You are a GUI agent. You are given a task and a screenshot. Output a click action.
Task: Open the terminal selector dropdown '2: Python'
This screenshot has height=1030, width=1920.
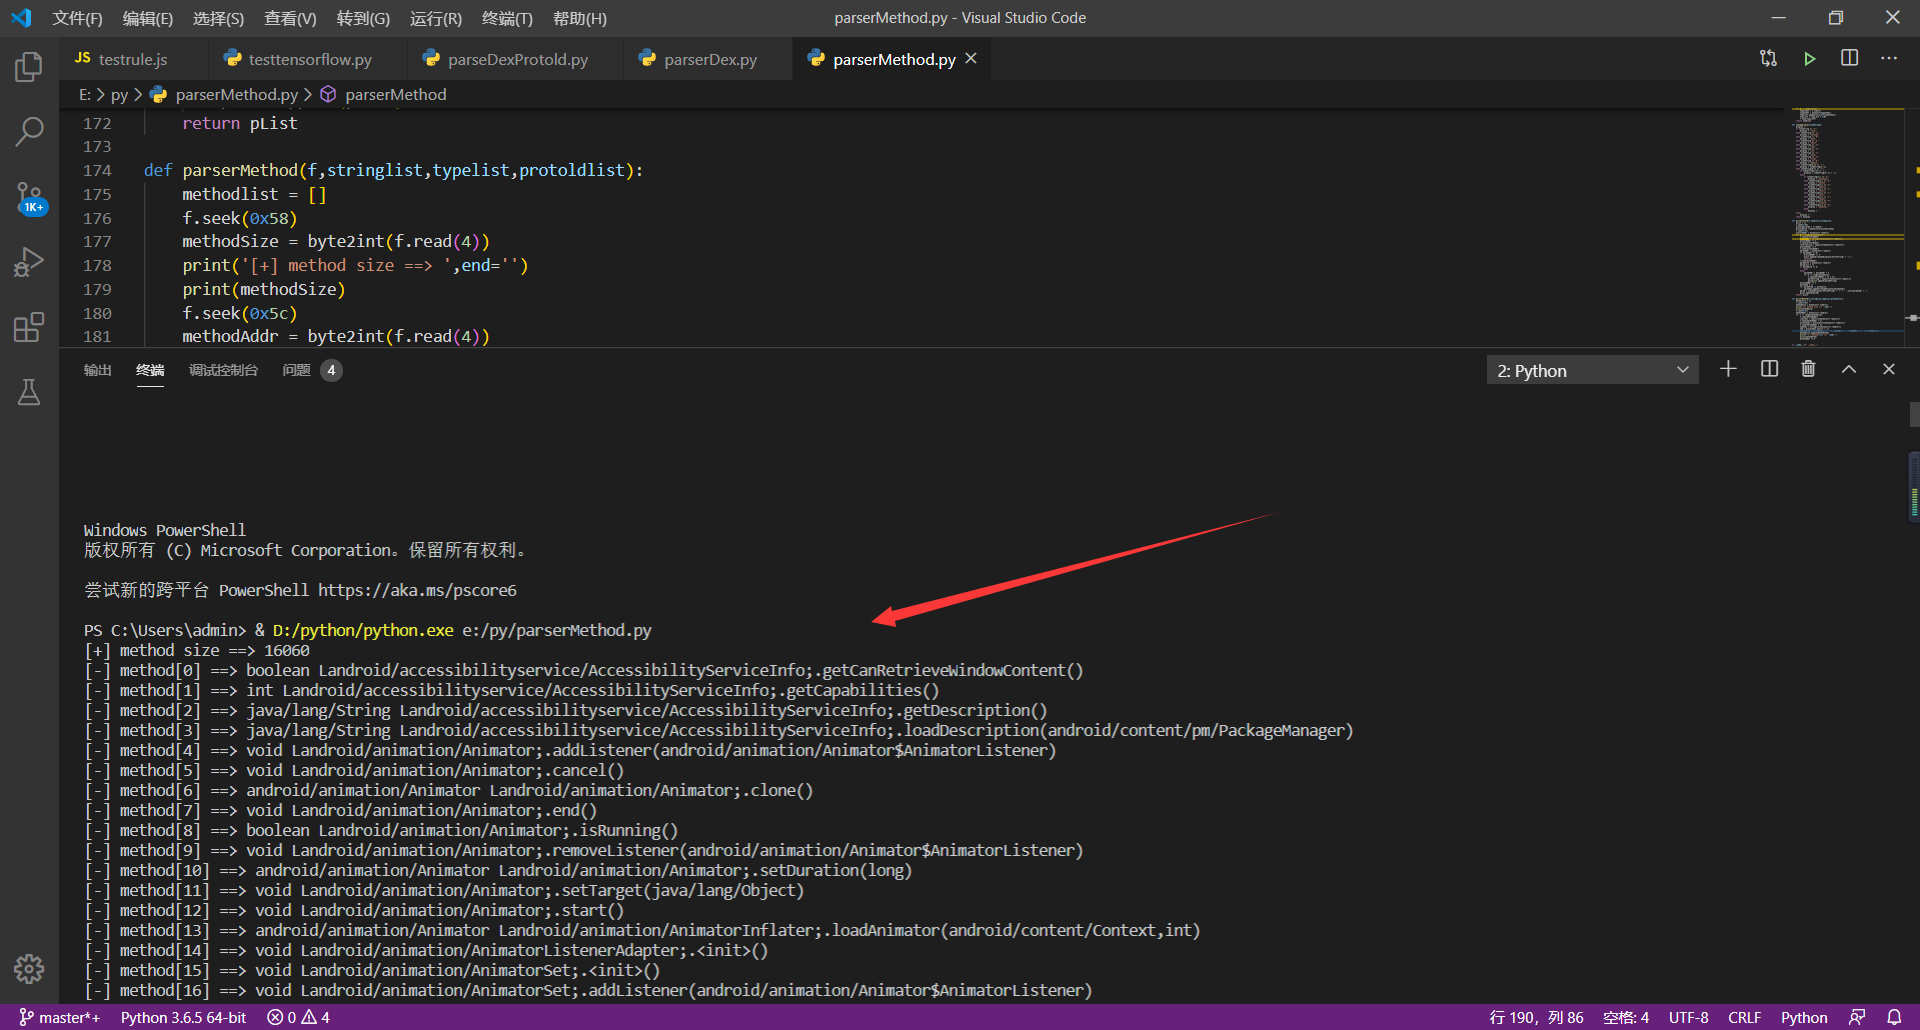pyautogui.click(x=1592, y=370)
